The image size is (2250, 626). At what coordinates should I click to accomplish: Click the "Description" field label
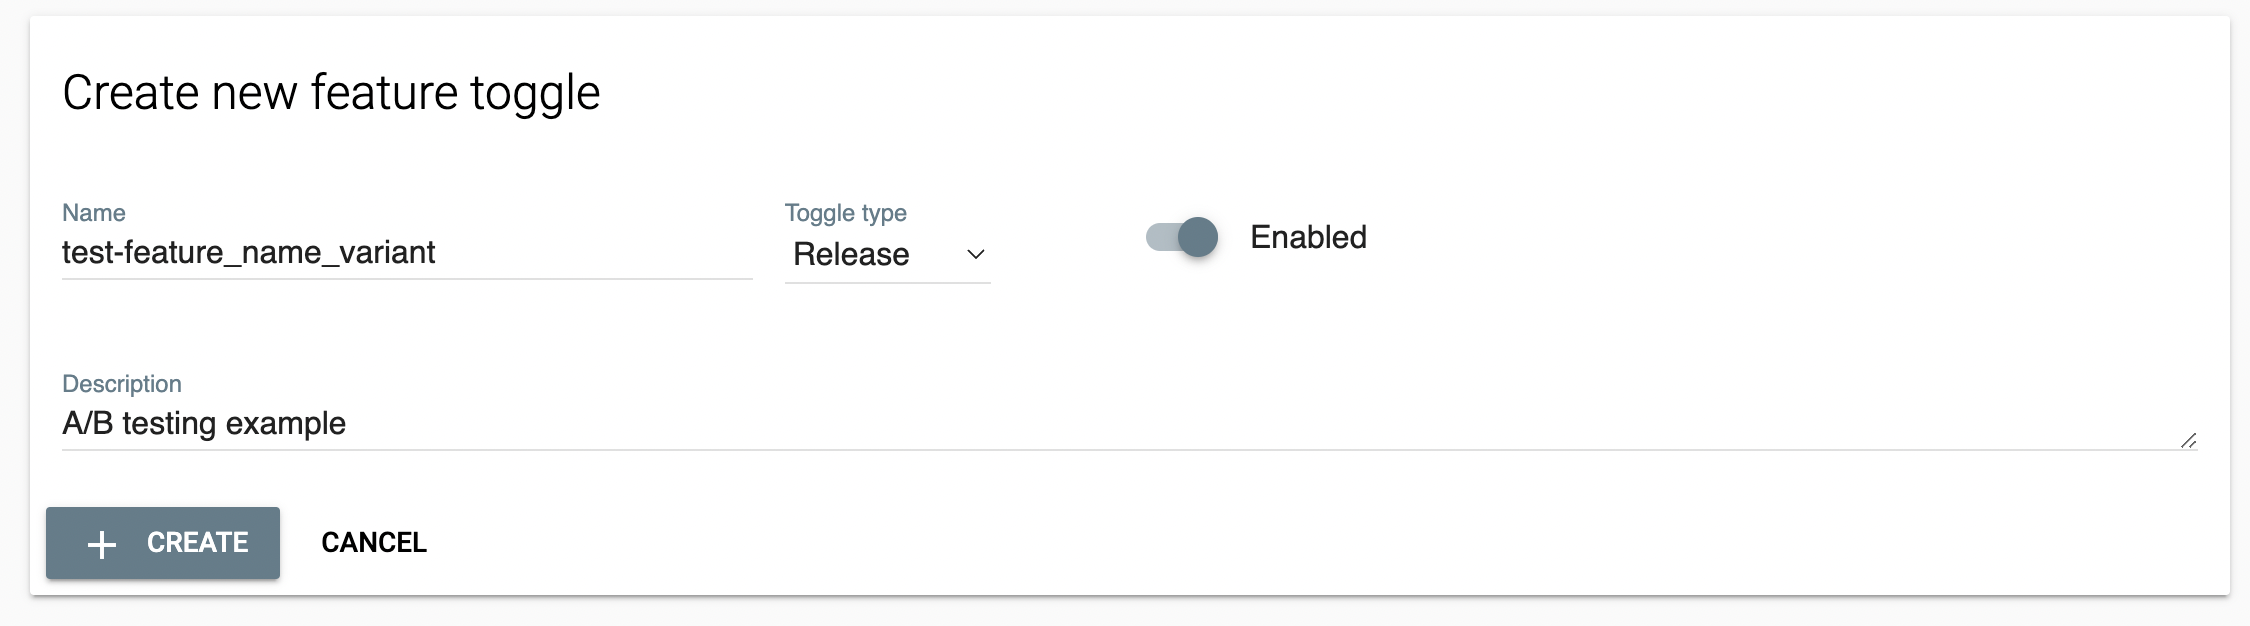tap(122, 384)
